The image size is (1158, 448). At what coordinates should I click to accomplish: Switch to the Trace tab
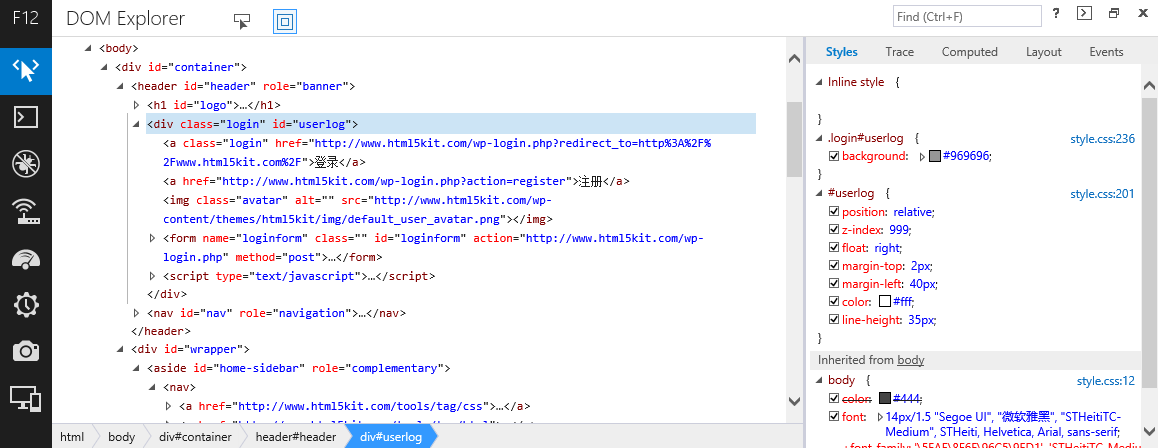click(x=900, y=52)
